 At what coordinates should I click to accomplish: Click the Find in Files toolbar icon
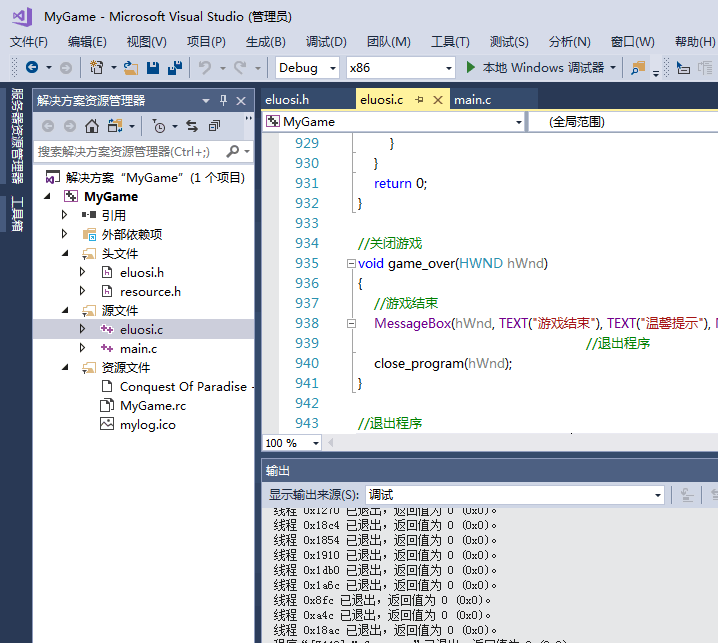(638, 68)
